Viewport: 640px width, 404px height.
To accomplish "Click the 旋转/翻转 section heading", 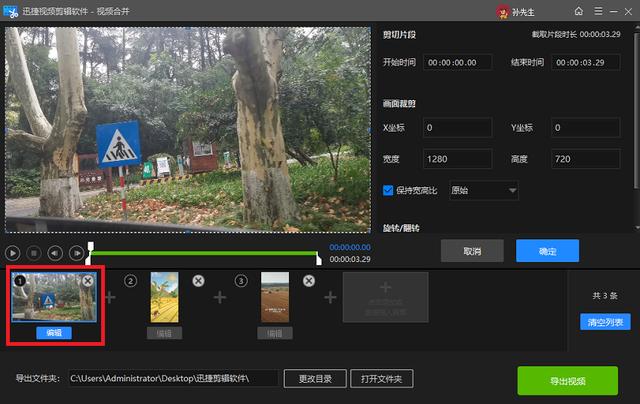I will (401, 228).
